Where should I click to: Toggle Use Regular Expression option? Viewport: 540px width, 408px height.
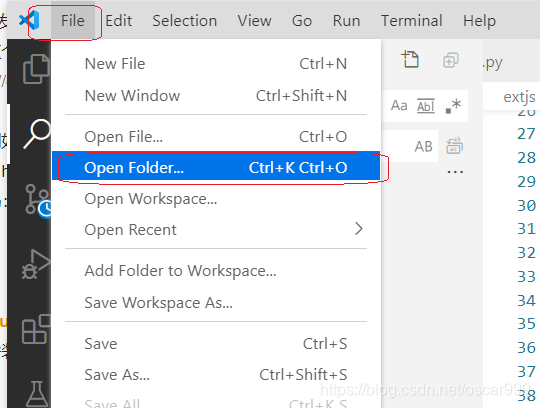(x=453, y=106)
